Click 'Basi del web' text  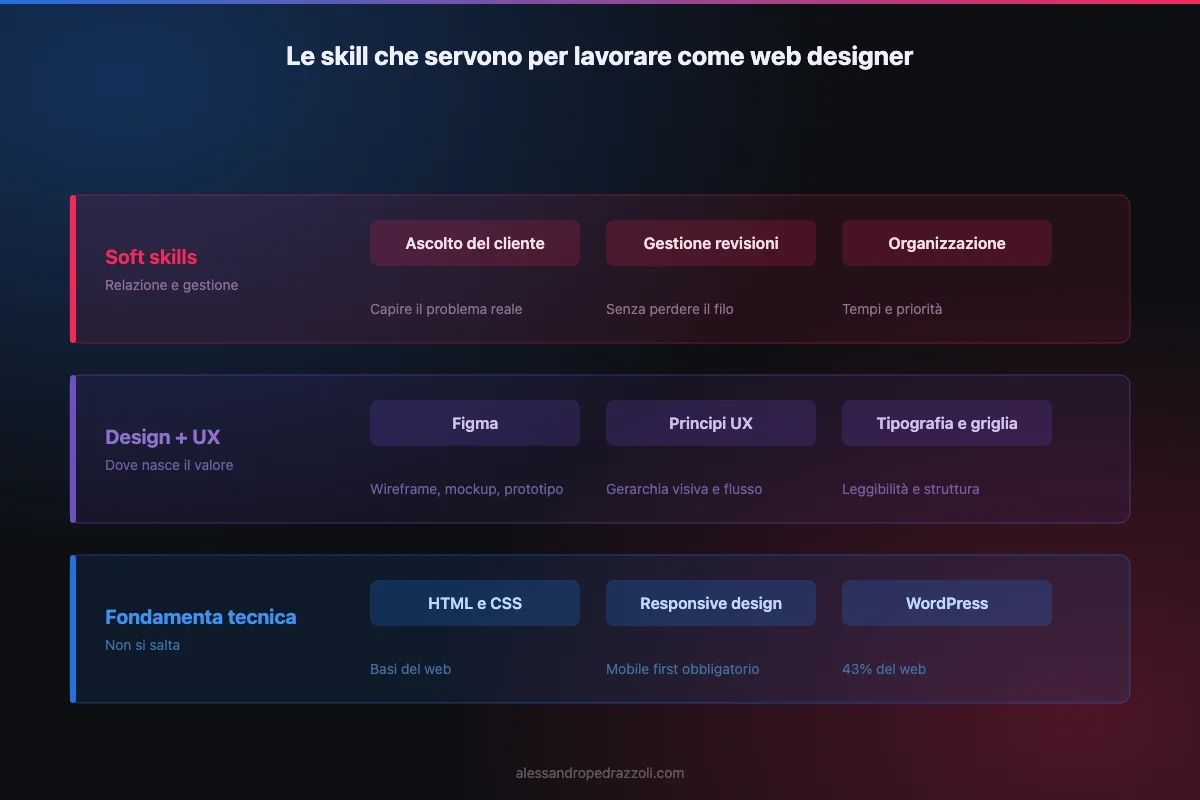pos(411,669)
